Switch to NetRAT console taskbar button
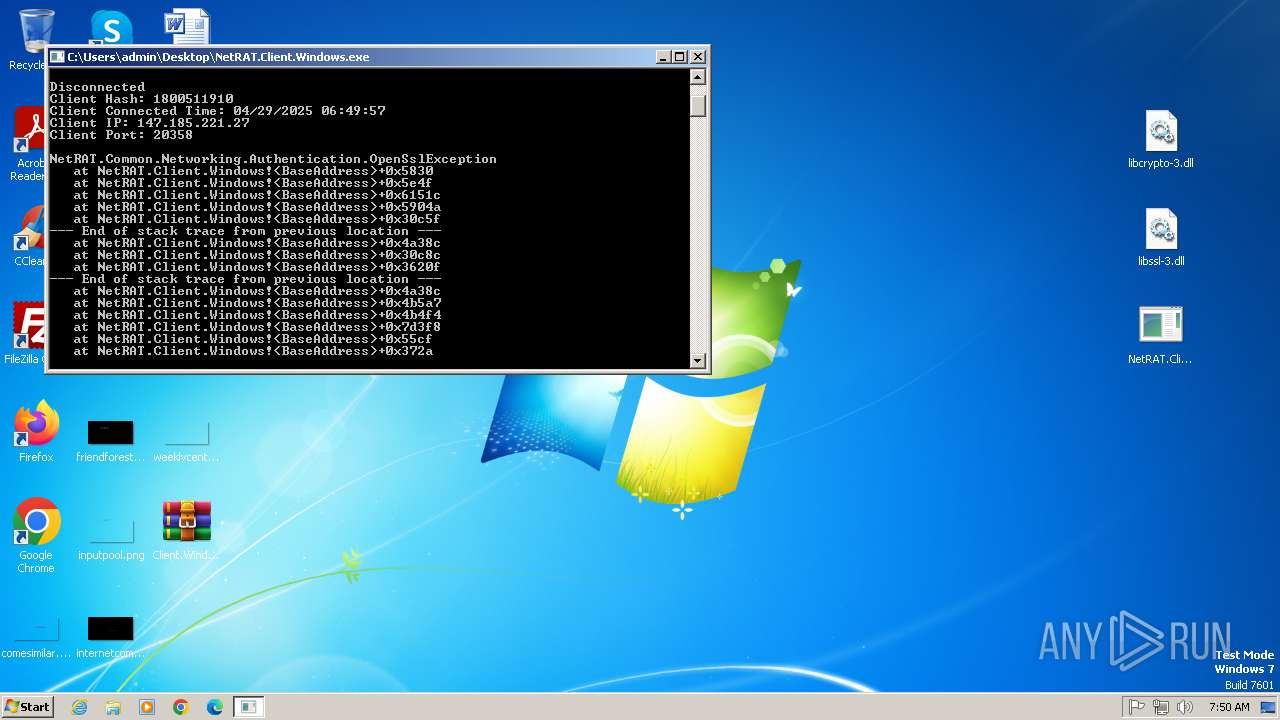The image size is (1280, 720). point(249,707)
